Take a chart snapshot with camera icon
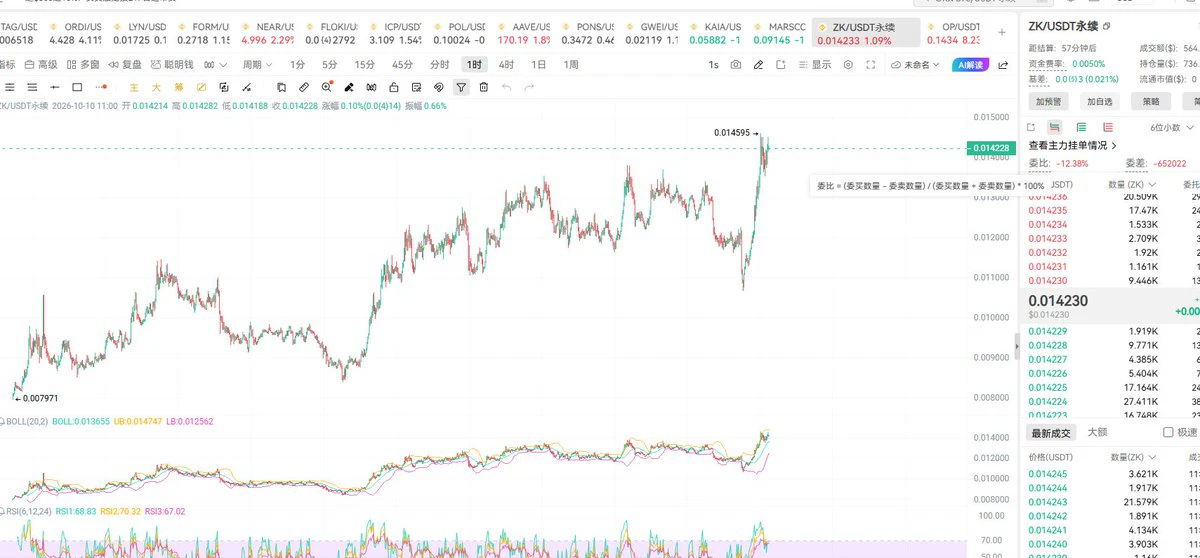The height and width of the screenshot is (558, 1200). tap(736, 65)
